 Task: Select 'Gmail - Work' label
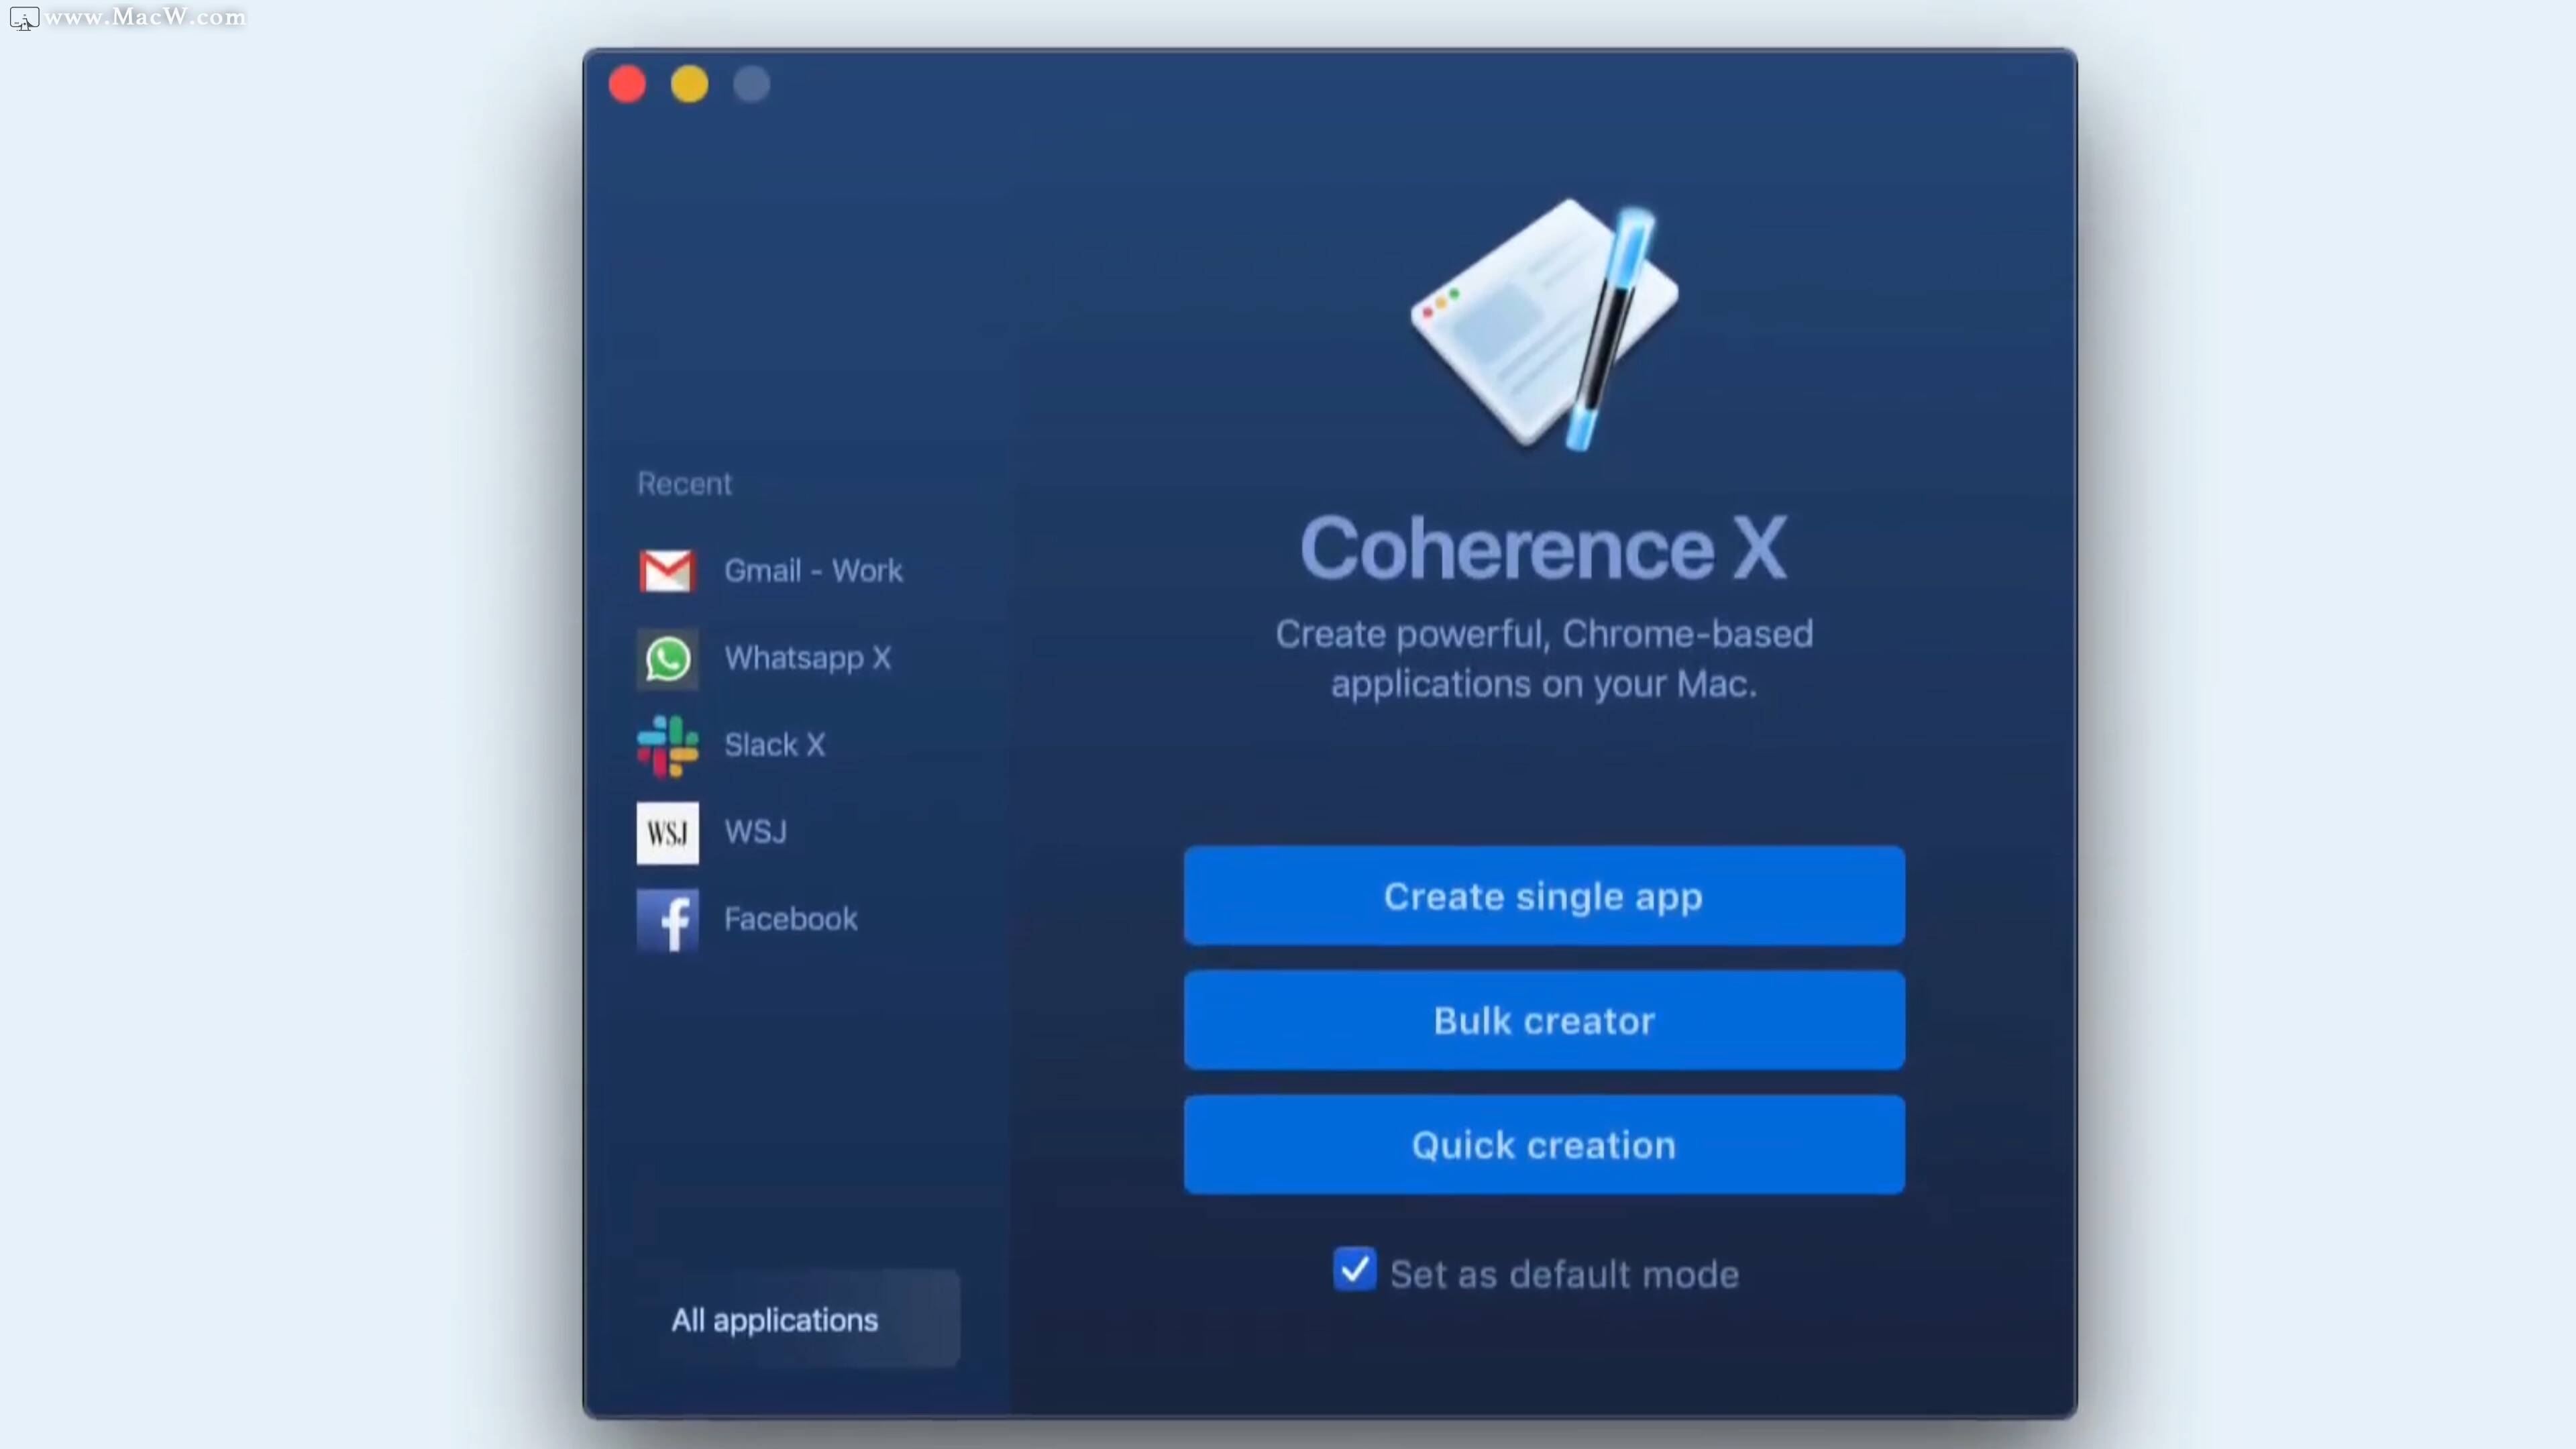(x=813, y=571)
